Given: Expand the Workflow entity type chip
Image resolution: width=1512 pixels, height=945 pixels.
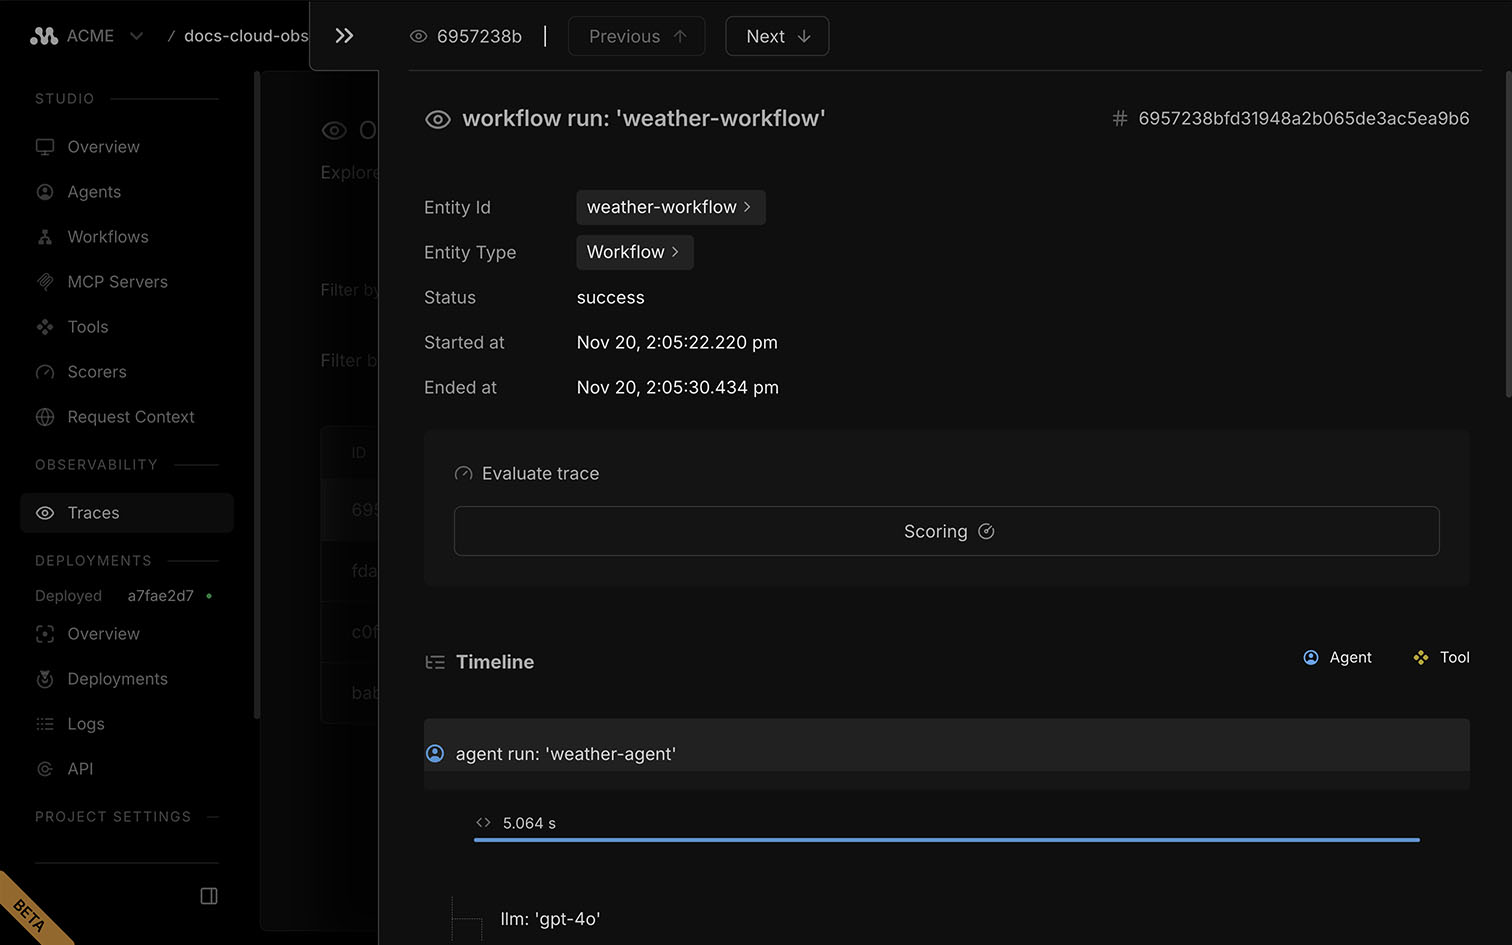Looking at the screenshot, I should point(634,253).
